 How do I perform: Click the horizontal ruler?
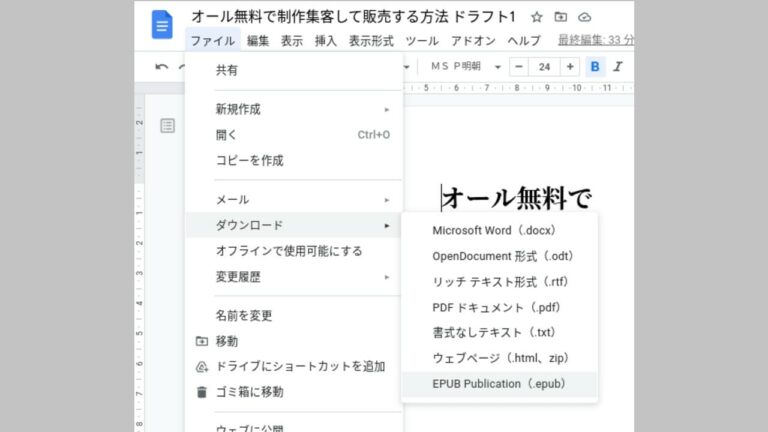coord(519,88)
